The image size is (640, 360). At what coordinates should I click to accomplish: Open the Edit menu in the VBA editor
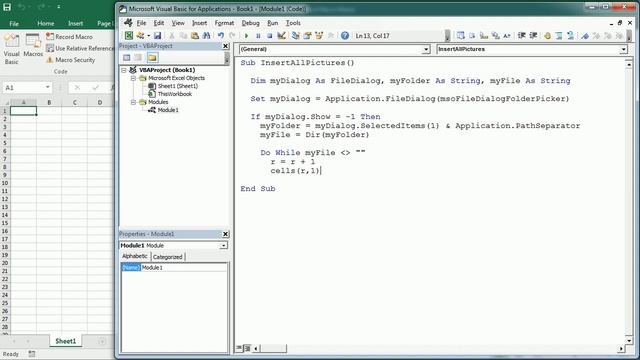tap(159, 23)
